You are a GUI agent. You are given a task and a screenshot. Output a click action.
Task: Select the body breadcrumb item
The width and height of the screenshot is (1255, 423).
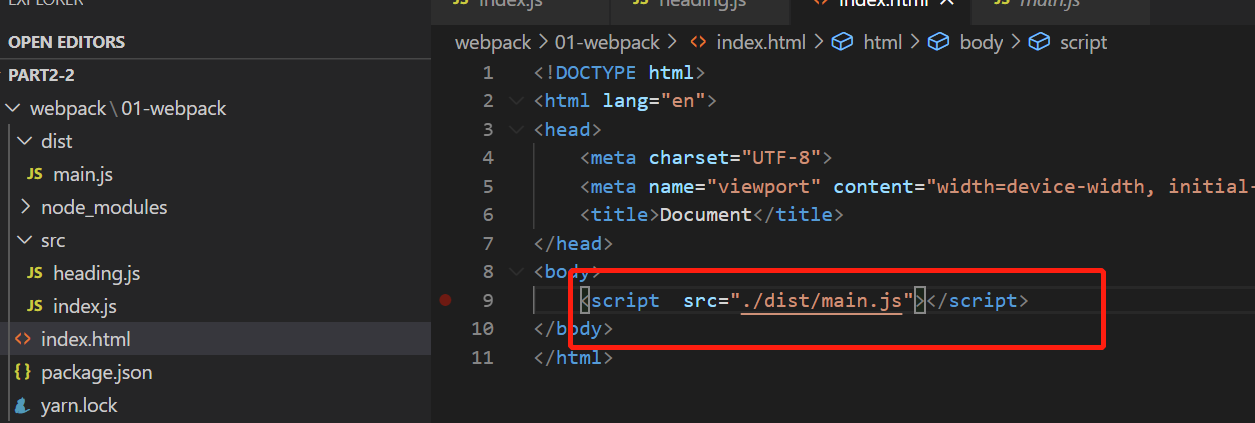click(981, 42)
